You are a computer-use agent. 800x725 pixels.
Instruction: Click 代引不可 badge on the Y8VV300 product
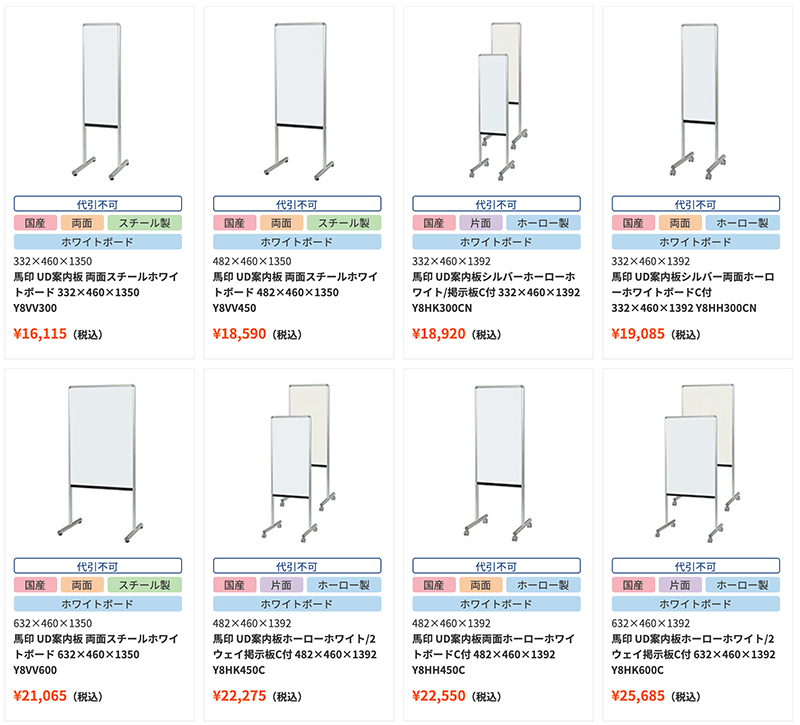coord(97,204)
